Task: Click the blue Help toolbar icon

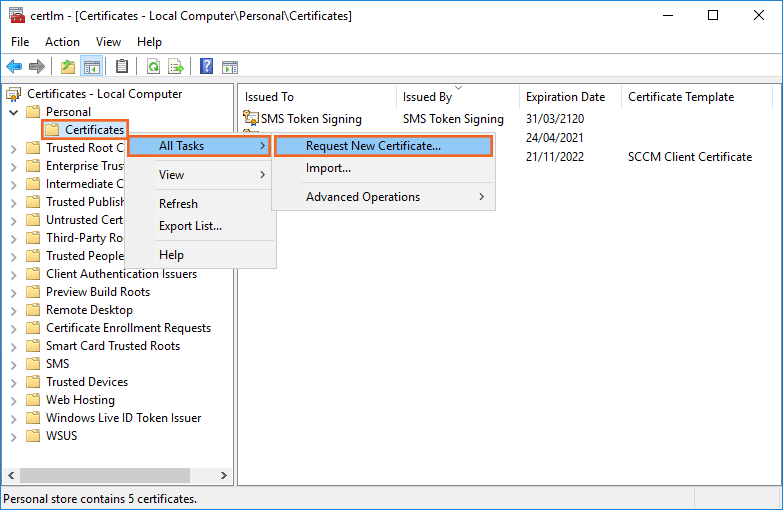Action: point(206,67)
